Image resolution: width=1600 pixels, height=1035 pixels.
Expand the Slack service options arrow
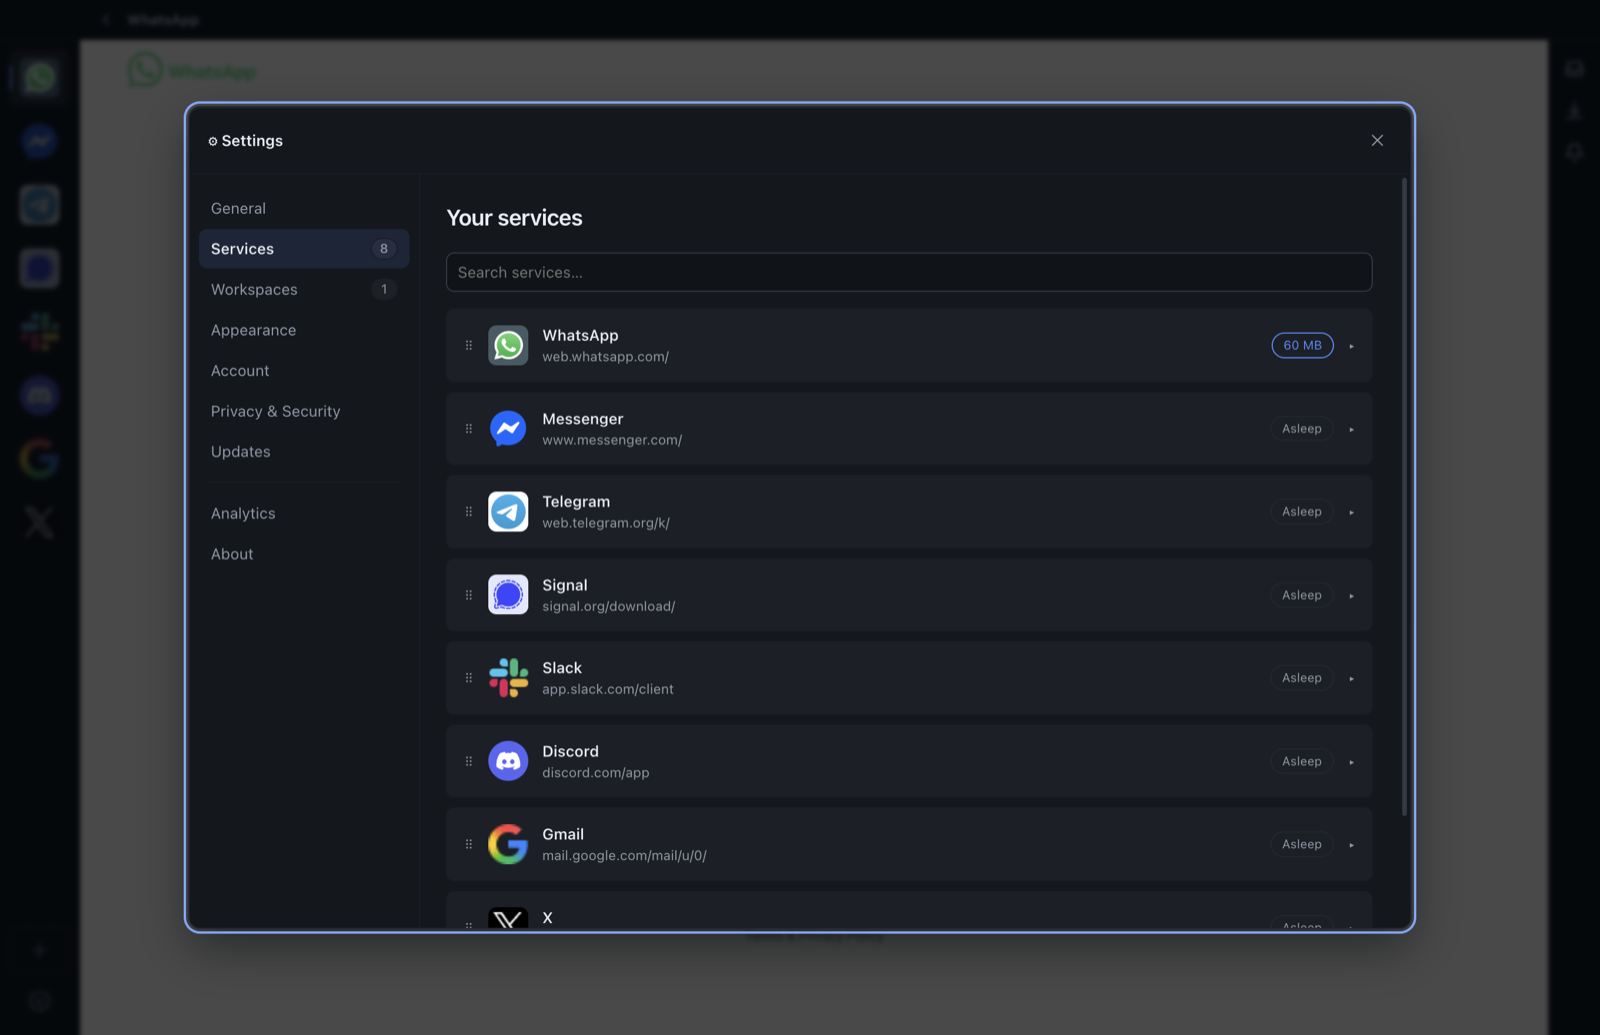click(x=1351, y=679)
